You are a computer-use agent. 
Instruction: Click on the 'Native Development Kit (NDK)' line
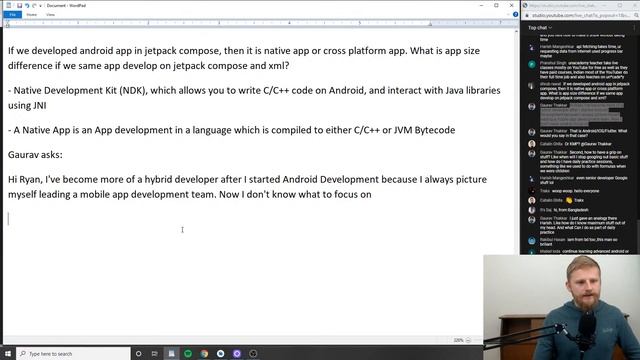coord(254,98)
